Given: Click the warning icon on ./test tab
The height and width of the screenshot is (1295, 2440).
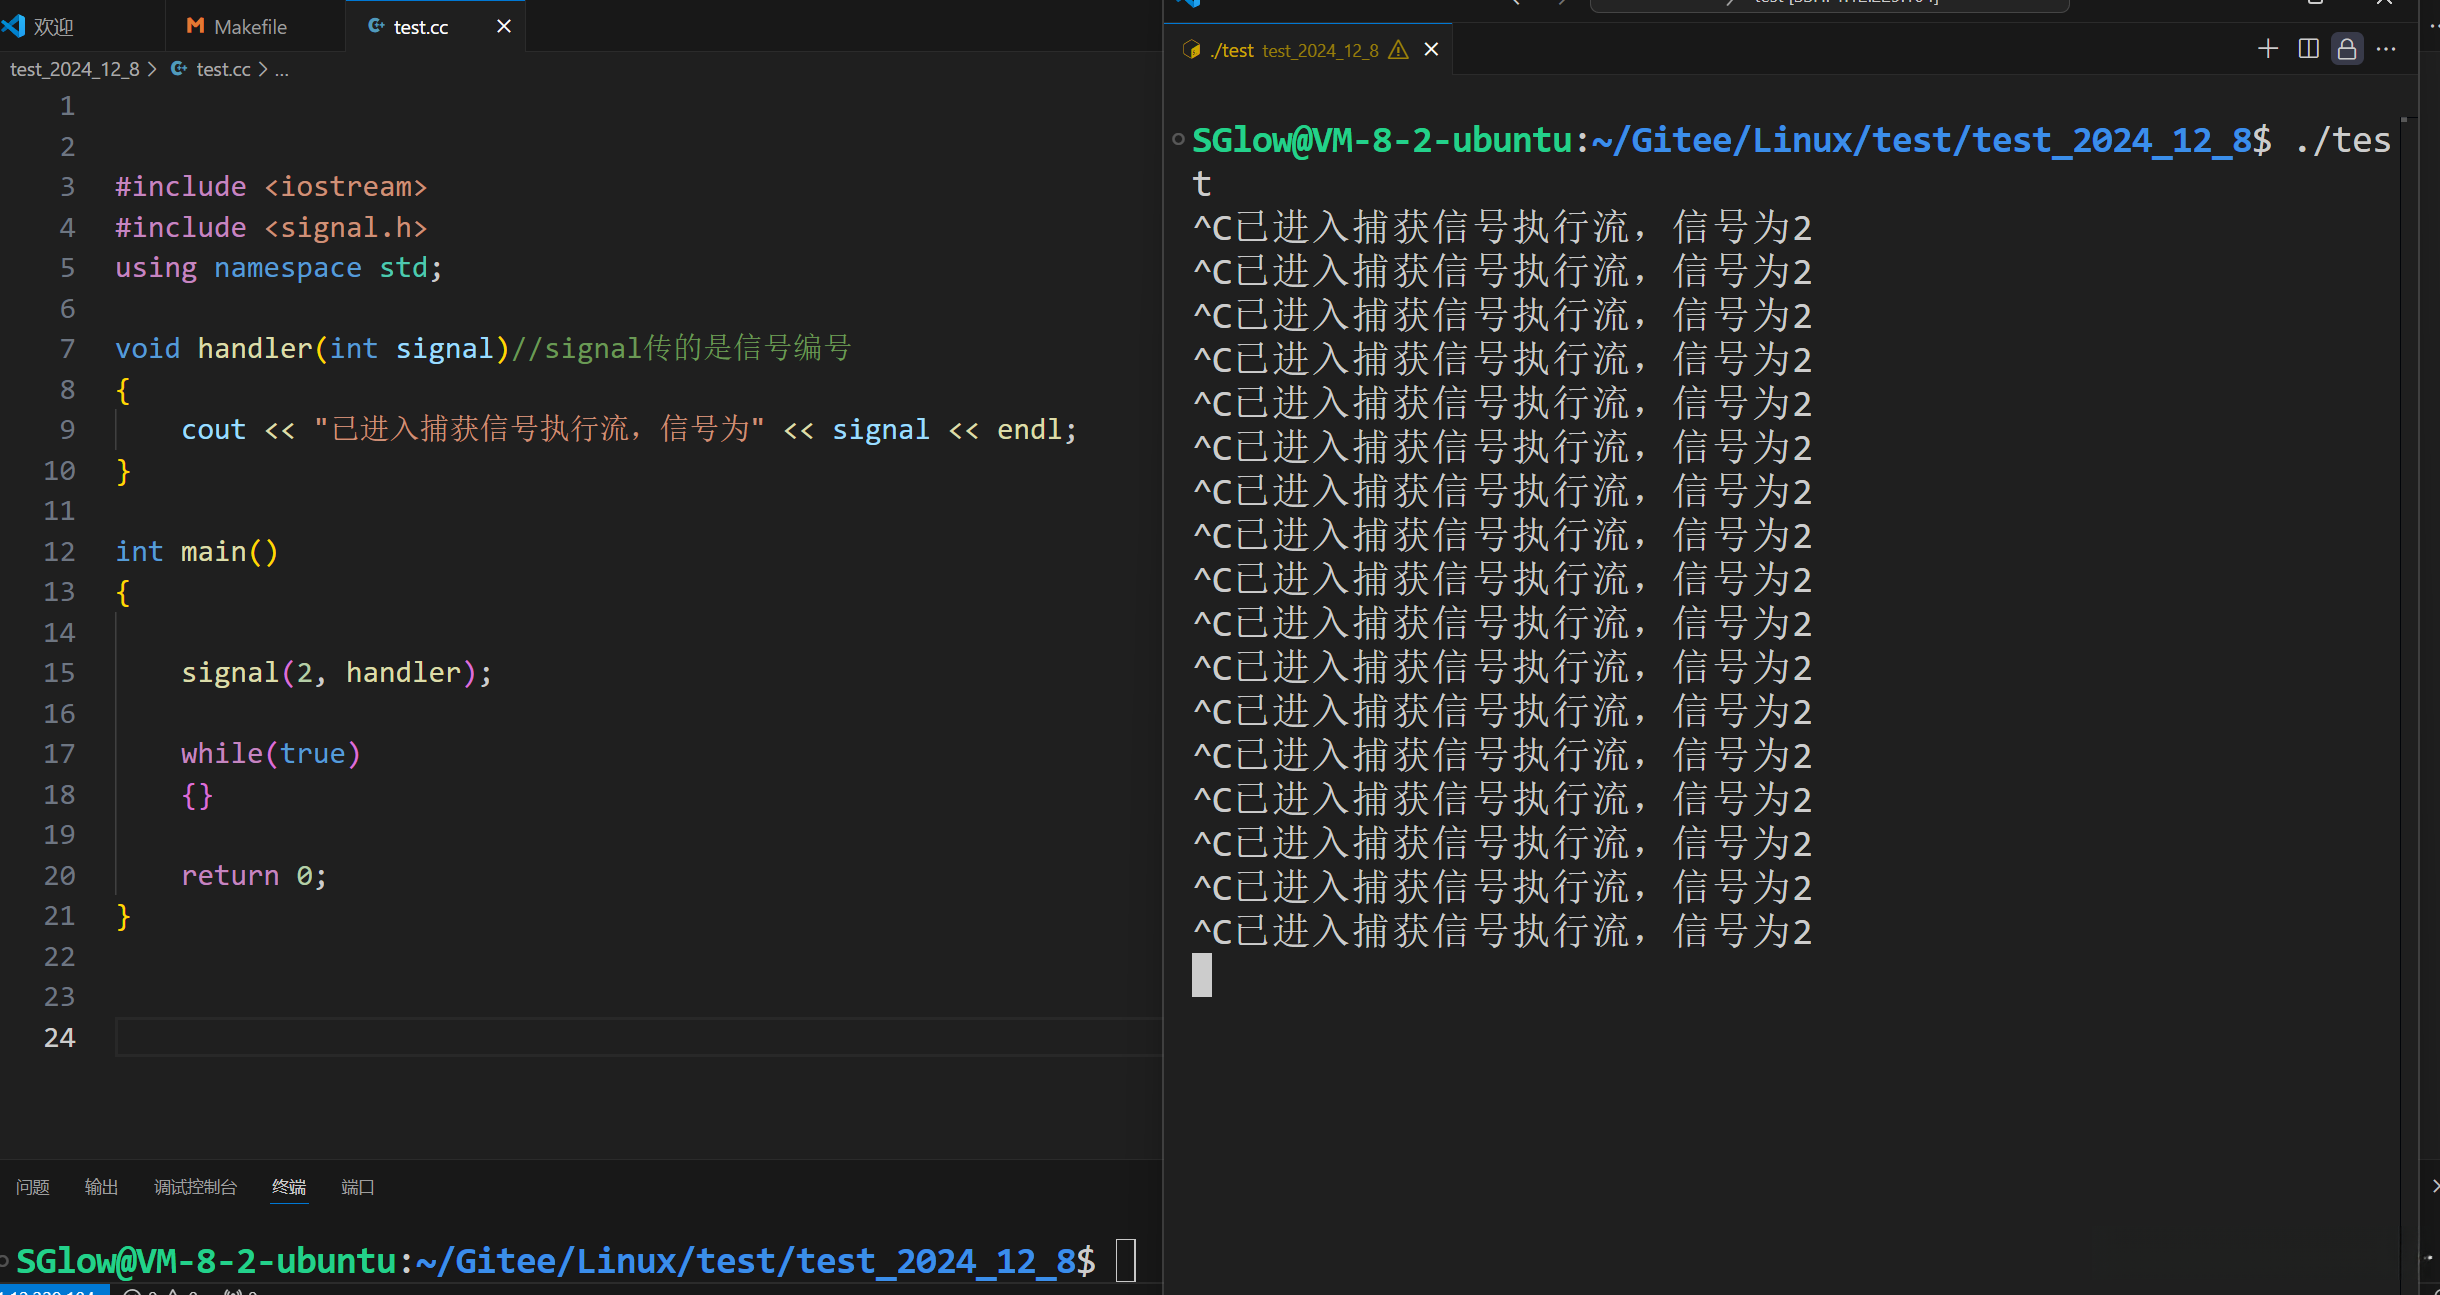Looking at the screenshot, I should tap(1399, 50).
